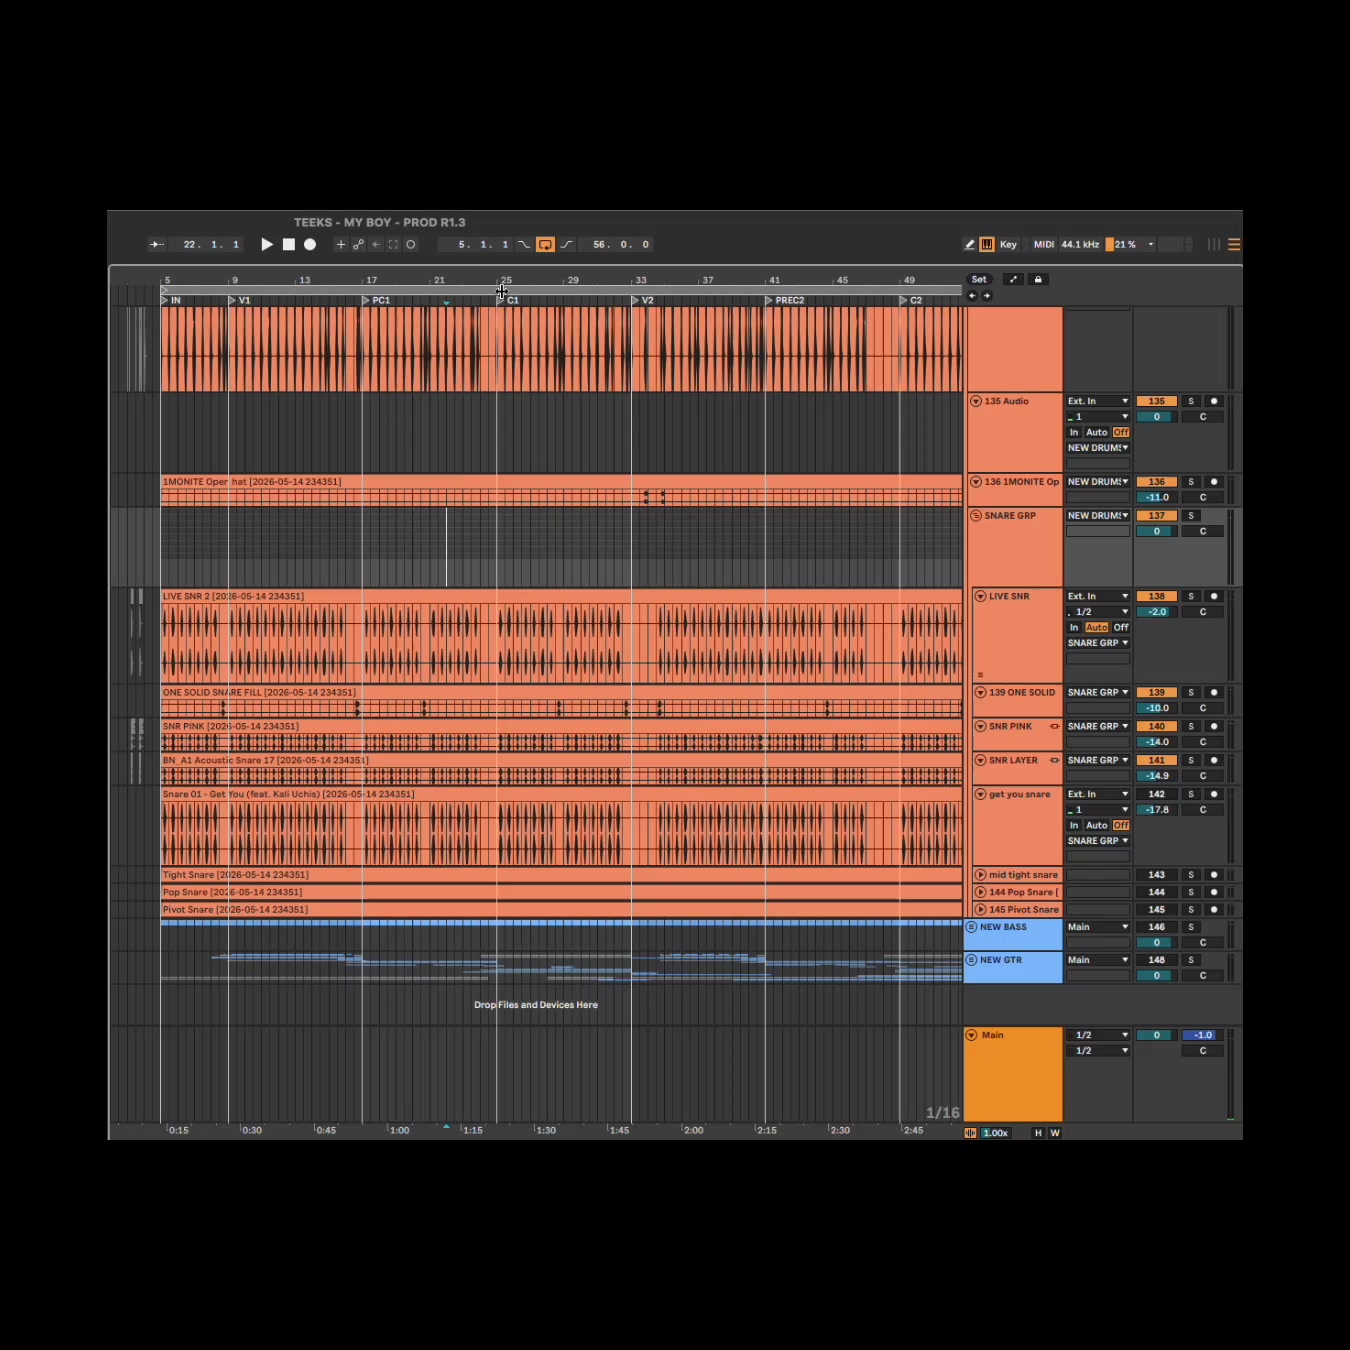Open Key Map Mode via the Key button
Screen dimensions: 1350x1350
pyautogui.click(x=1008, y=244)
